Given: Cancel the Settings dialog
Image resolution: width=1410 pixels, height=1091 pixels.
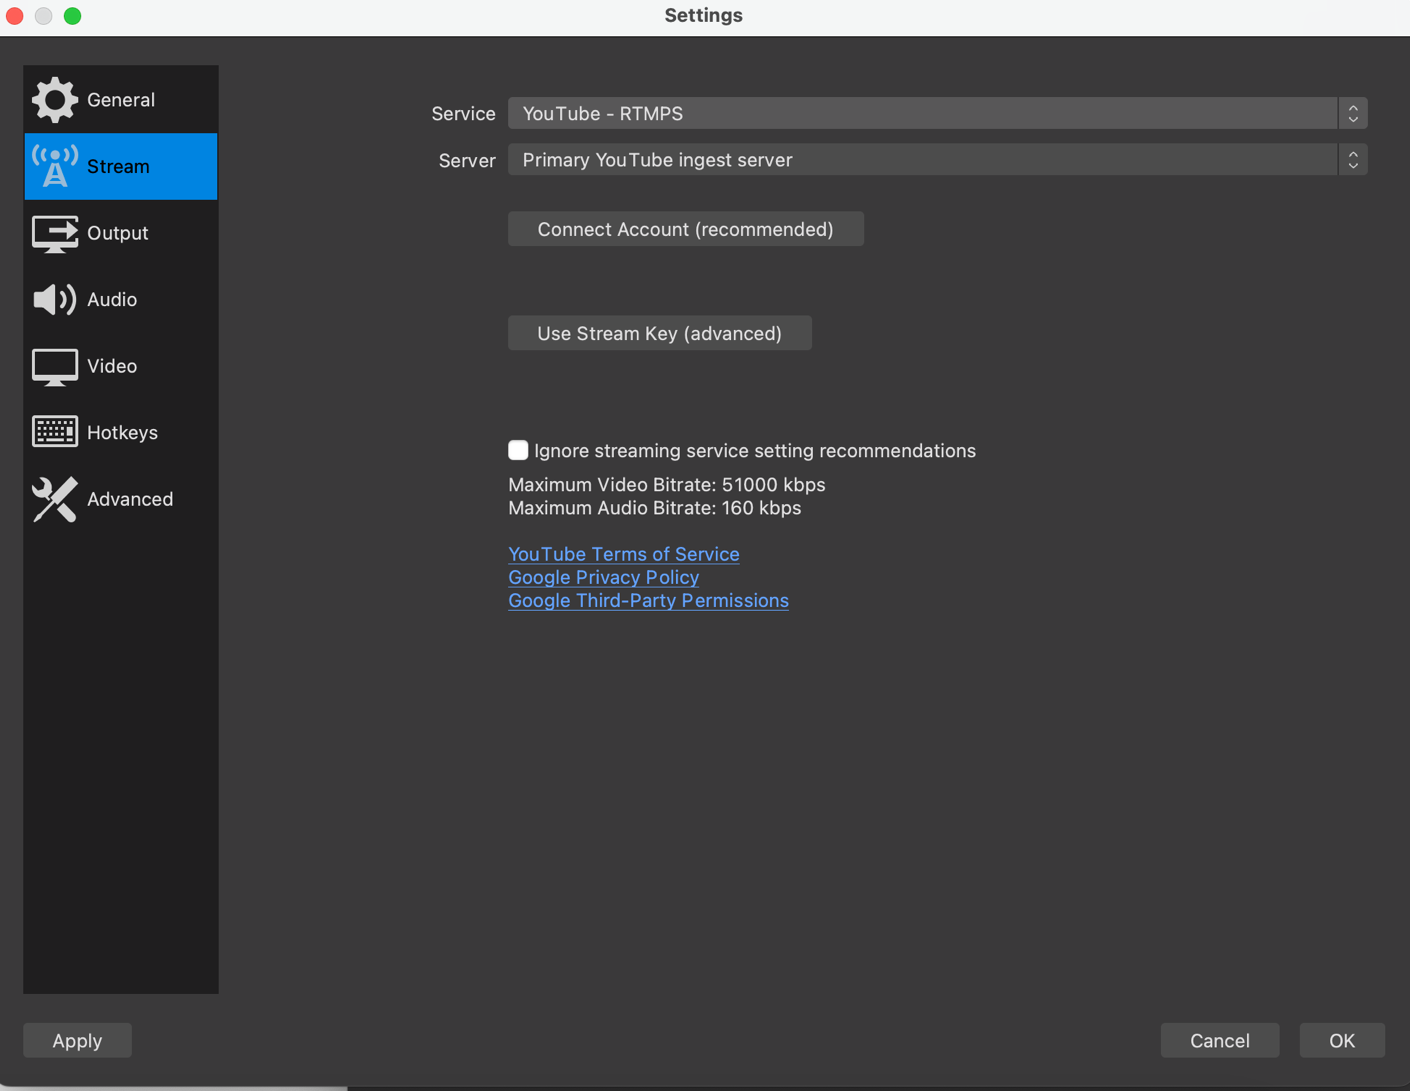Looking at the screenshot, I should coord(1219,1041).
